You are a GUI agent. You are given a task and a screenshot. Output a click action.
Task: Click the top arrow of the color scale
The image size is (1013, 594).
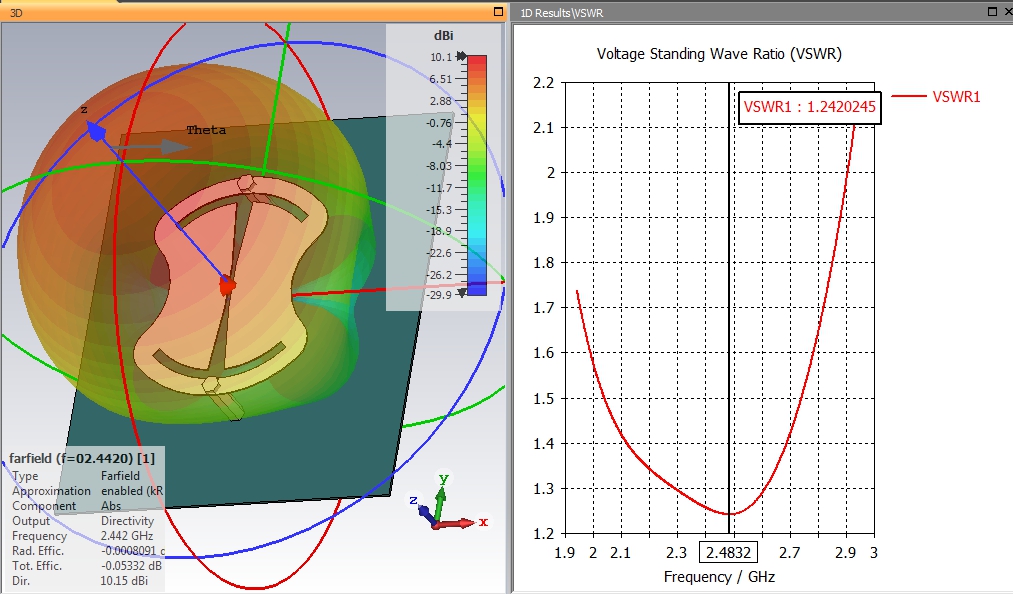coord(461,56)
